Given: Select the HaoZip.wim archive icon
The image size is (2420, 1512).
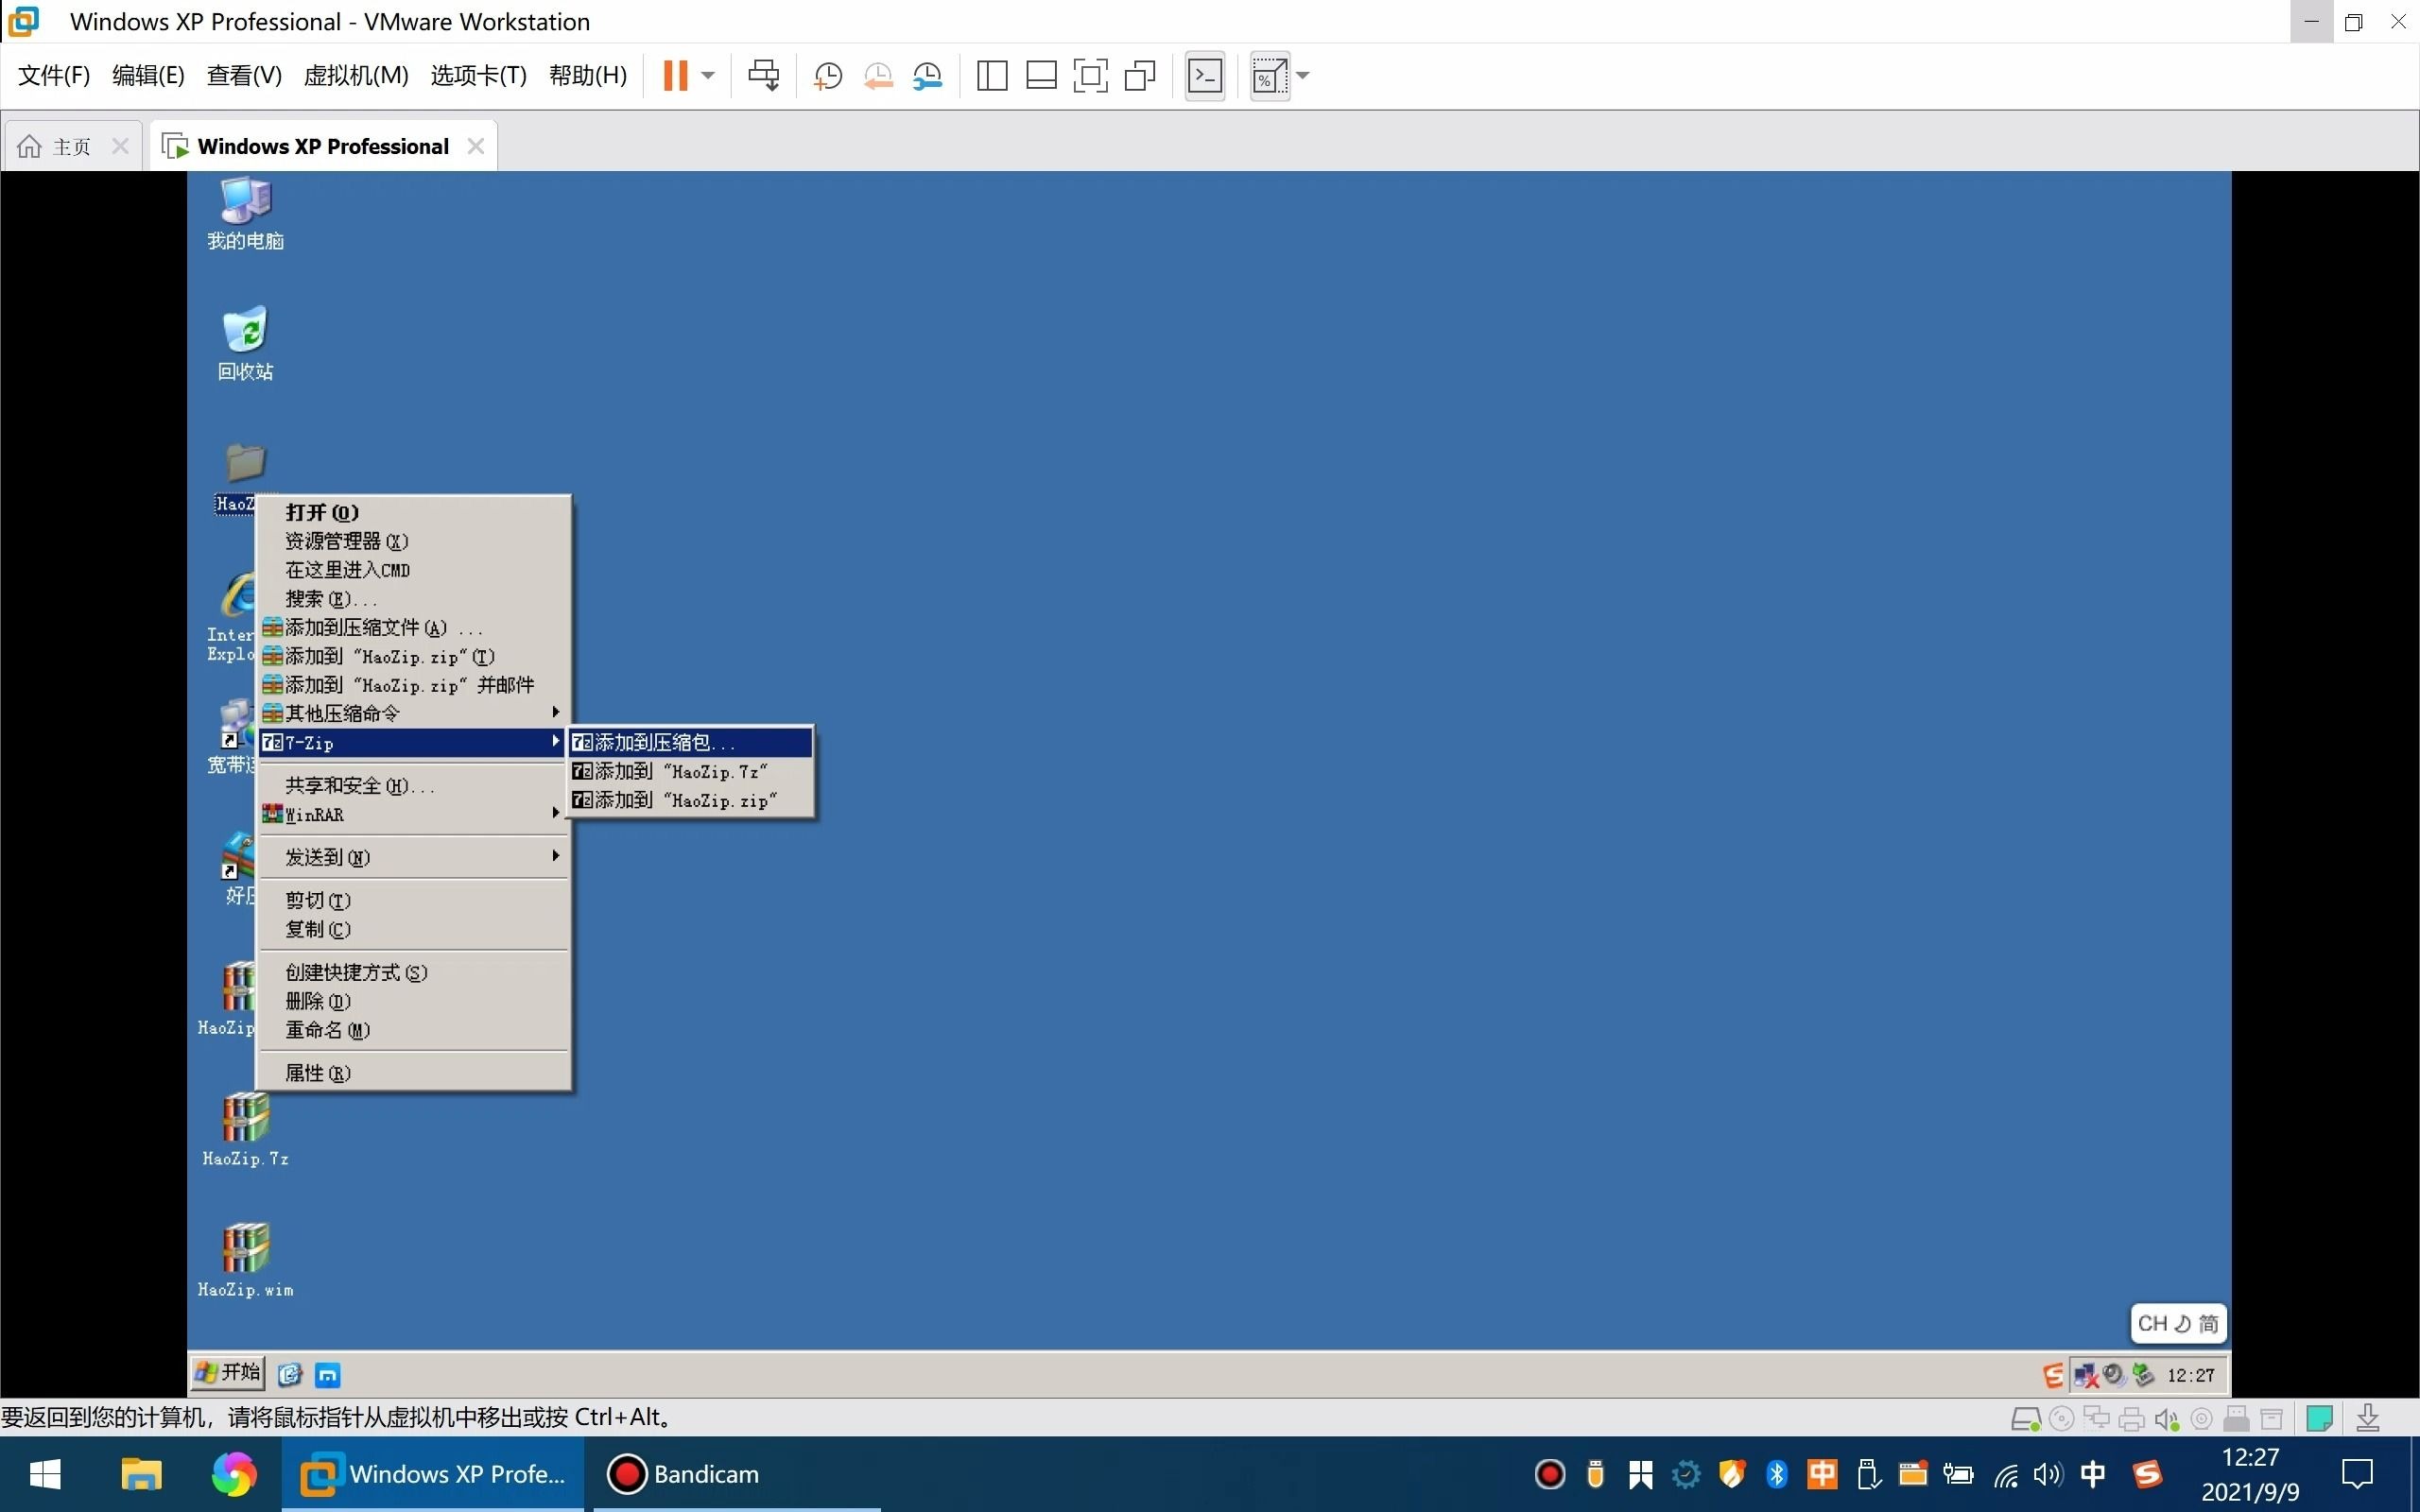Looking at the screenshot, I should click(245, 1261).
